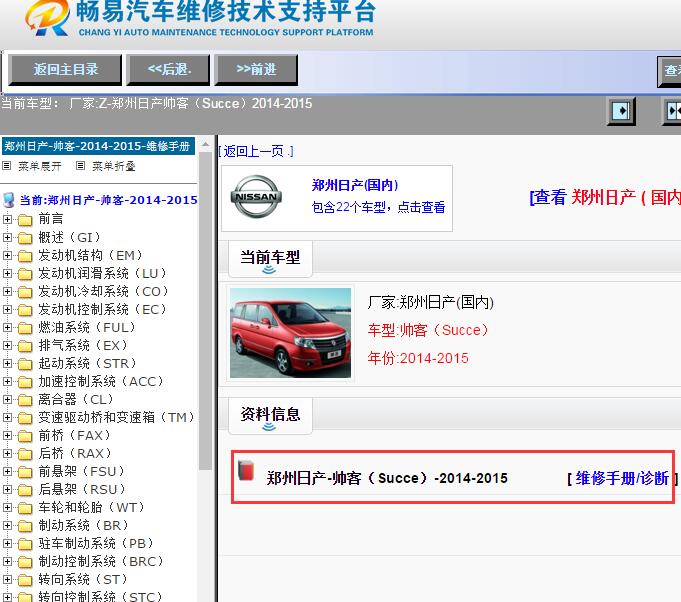
Task: Select 排气系统（EX） tree item label
Action: [x=83, y=345]
